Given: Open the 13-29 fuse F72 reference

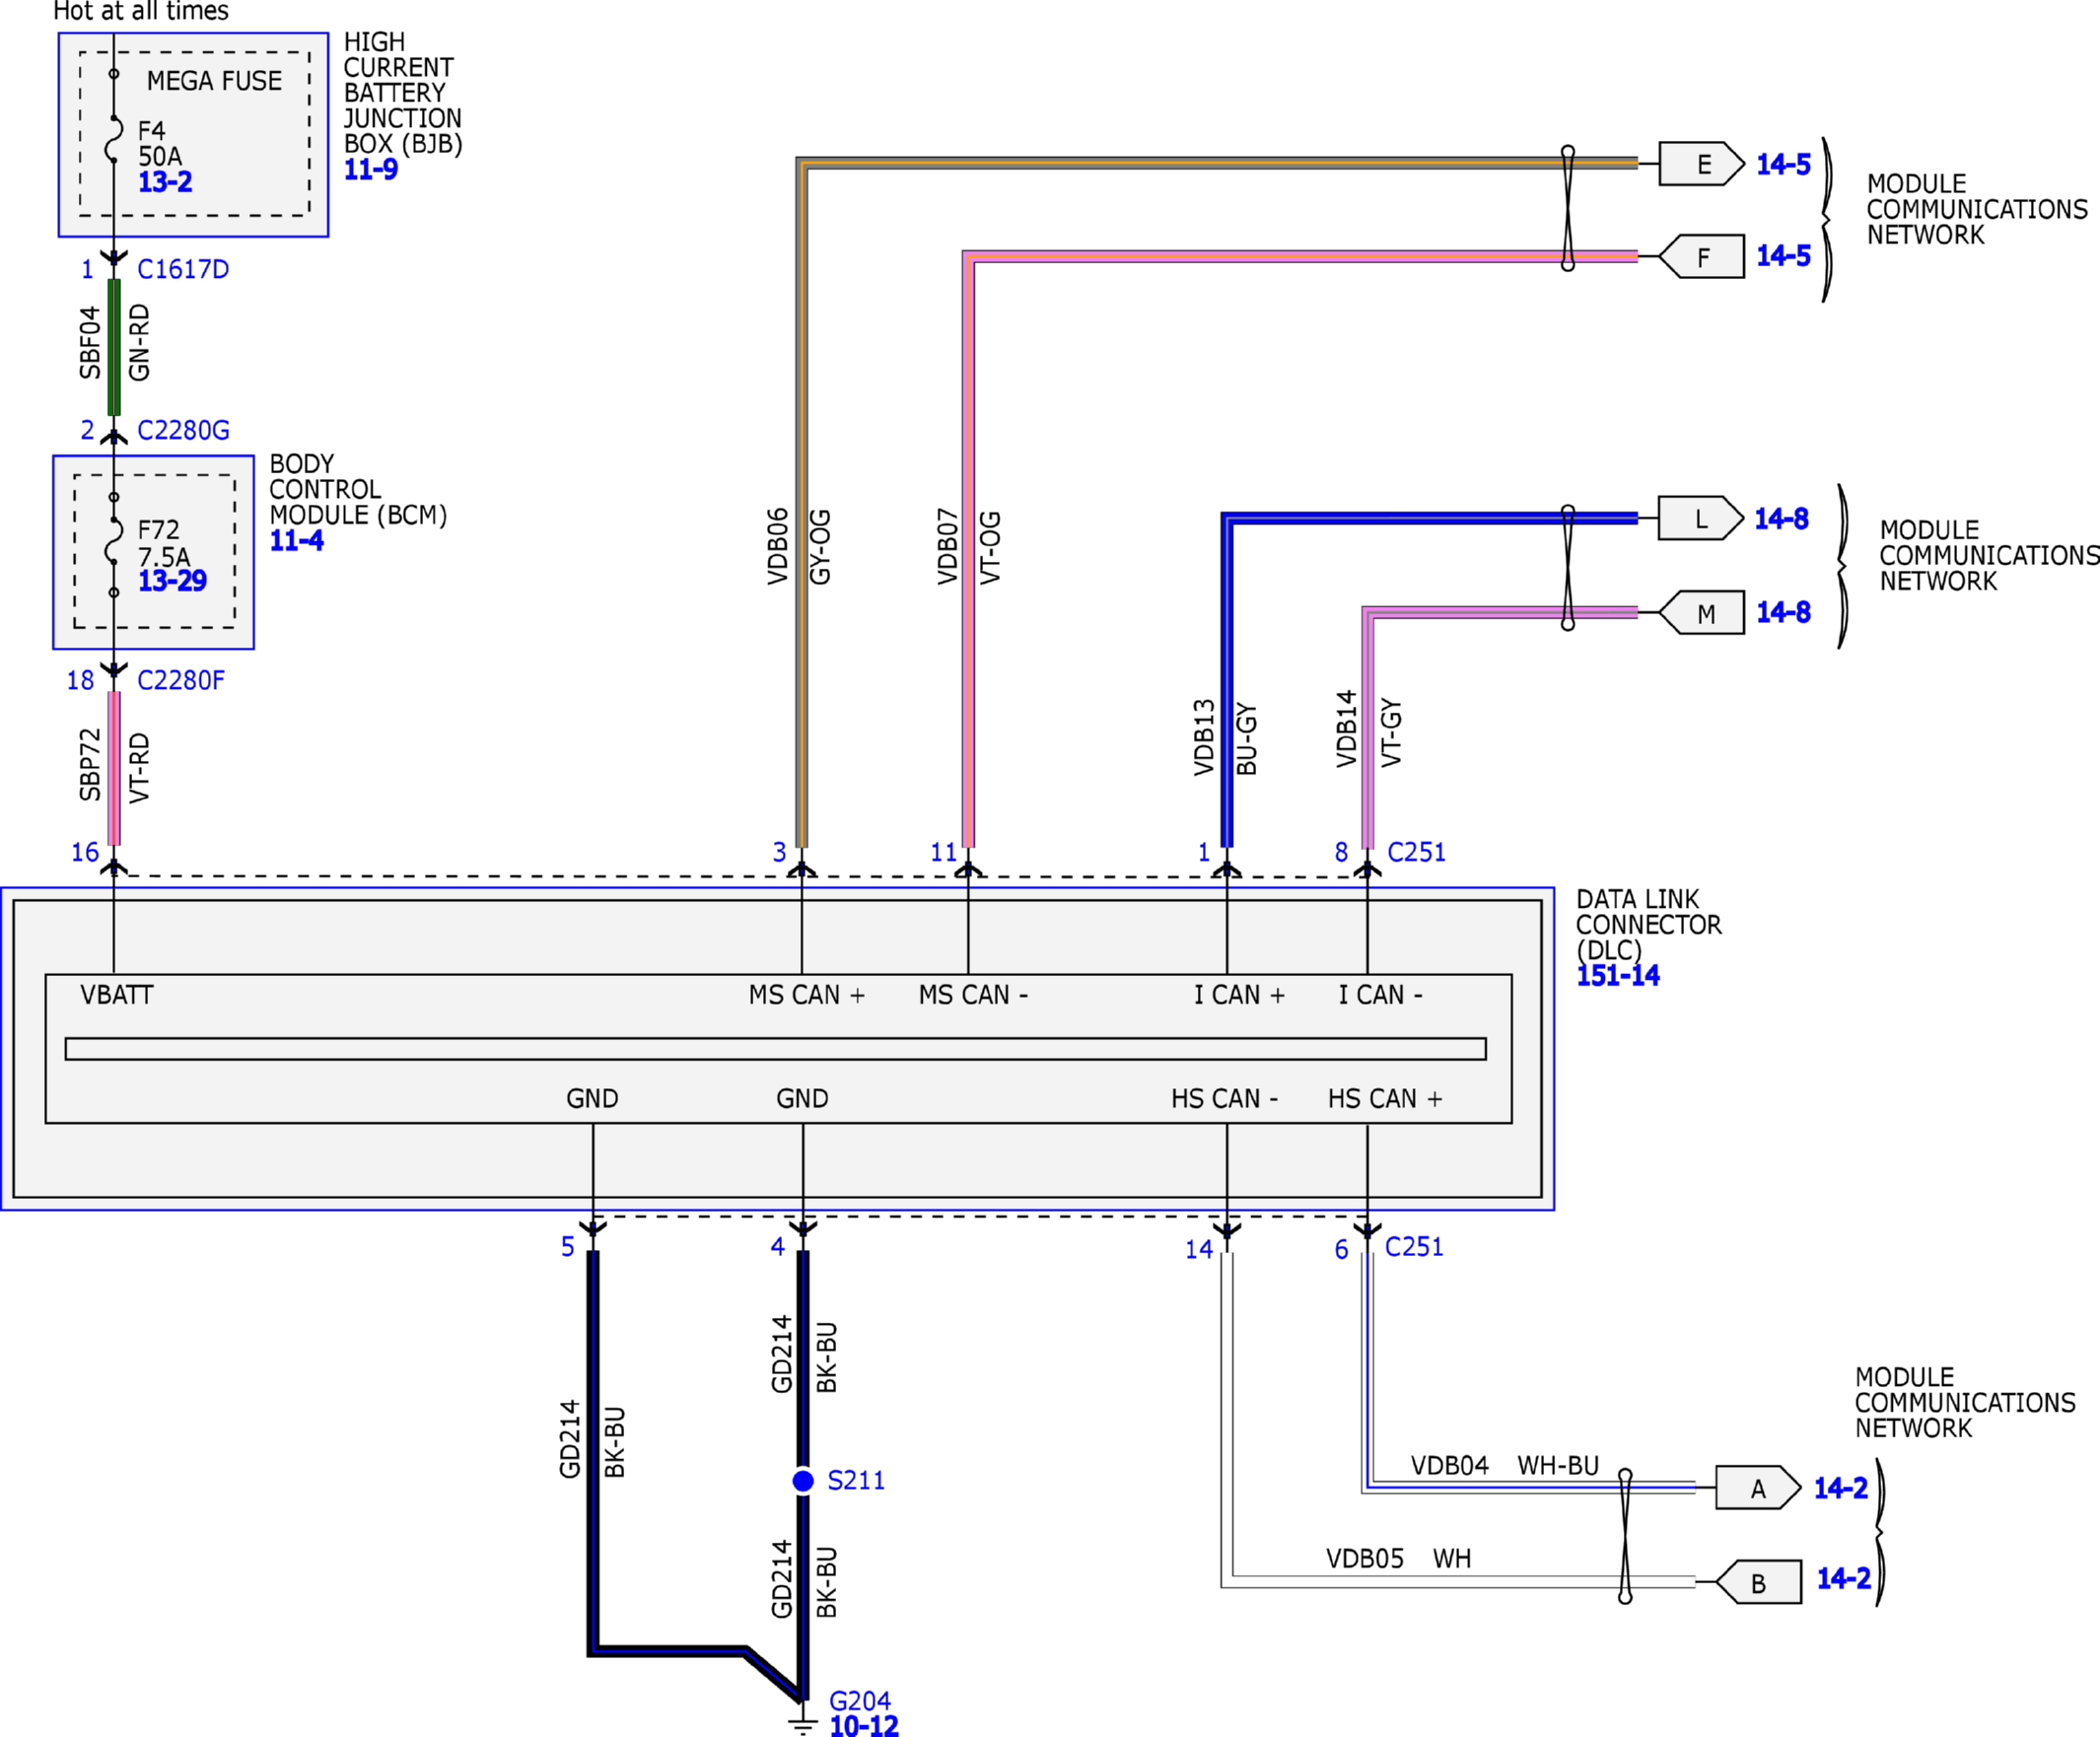Looking at the screenshot, I should (172, 581).
